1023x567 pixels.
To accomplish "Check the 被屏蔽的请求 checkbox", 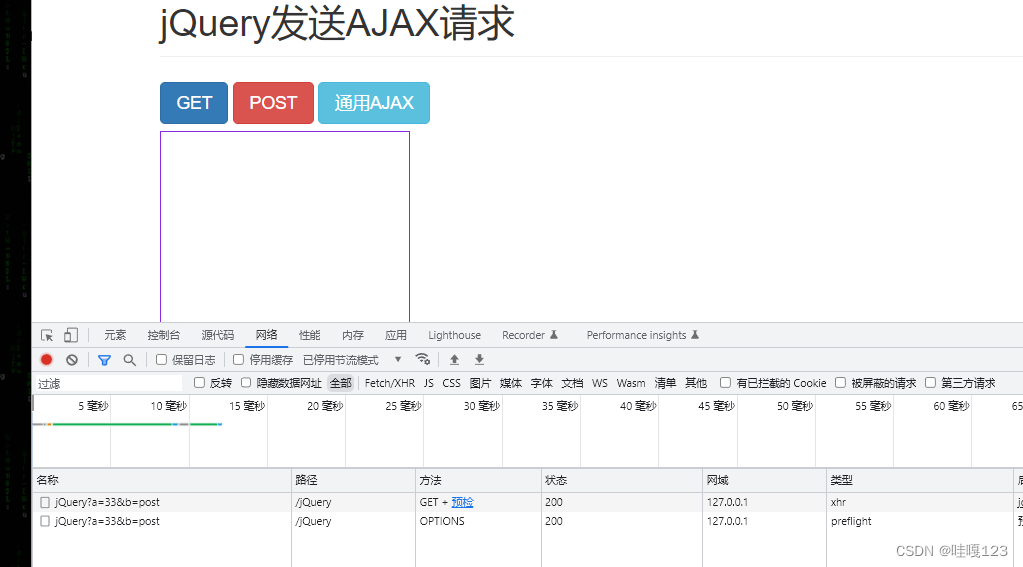I will tap(840, 383).
